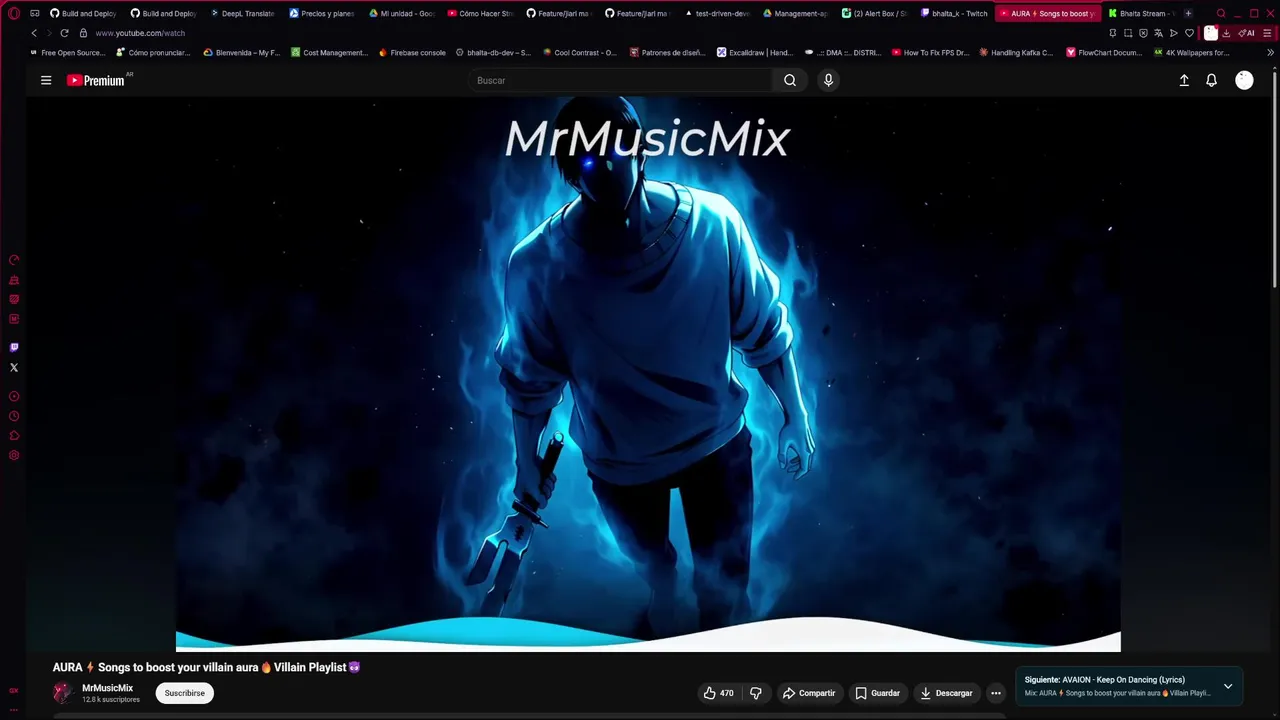Subscribe with the Suscribirse button

[x=184, y=693]
